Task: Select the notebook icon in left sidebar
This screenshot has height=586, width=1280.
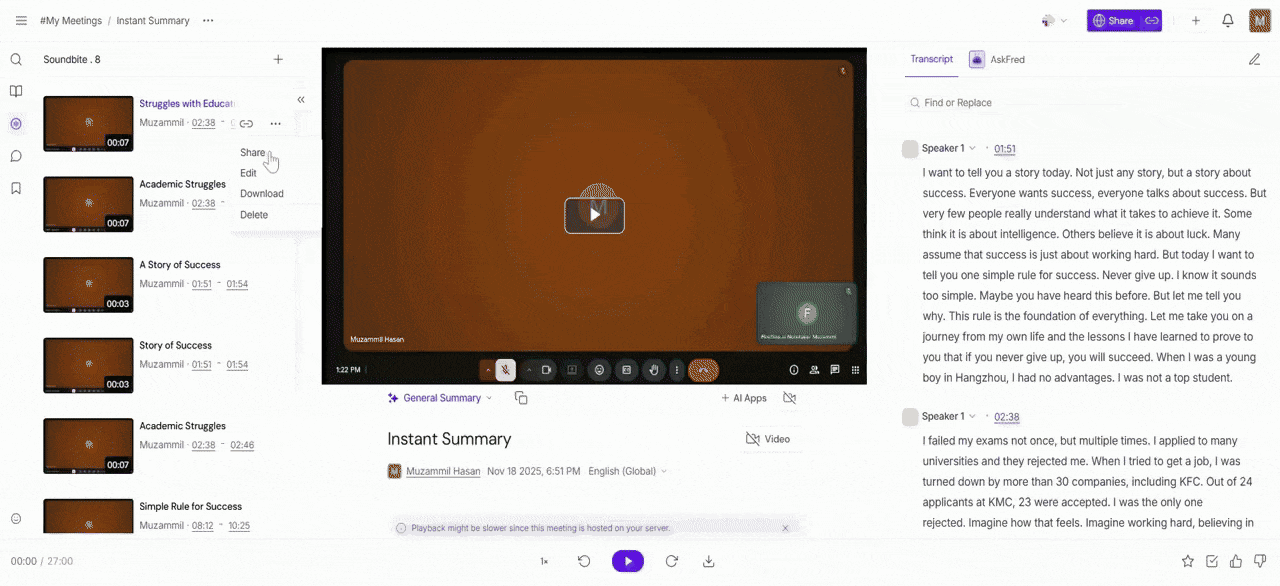Action: click(x=16, y=91)
